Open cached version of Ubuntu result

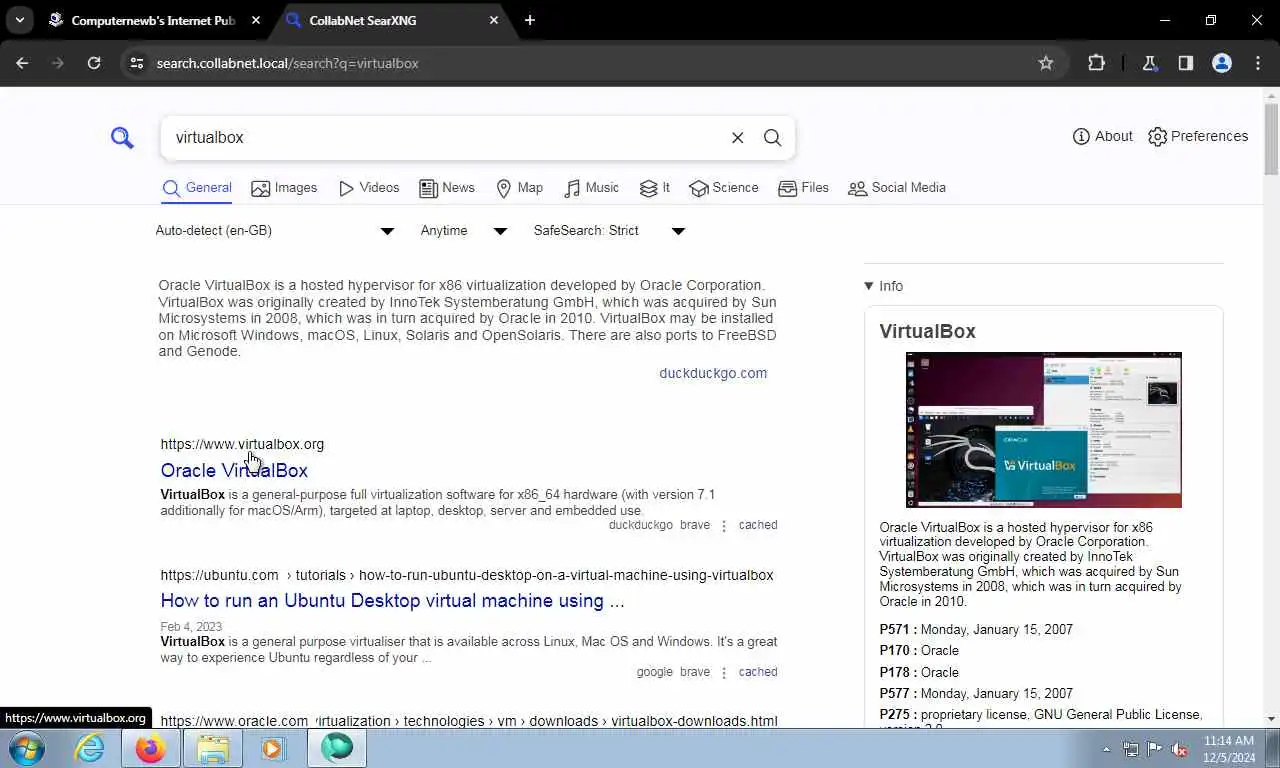(x=758, y=672)
